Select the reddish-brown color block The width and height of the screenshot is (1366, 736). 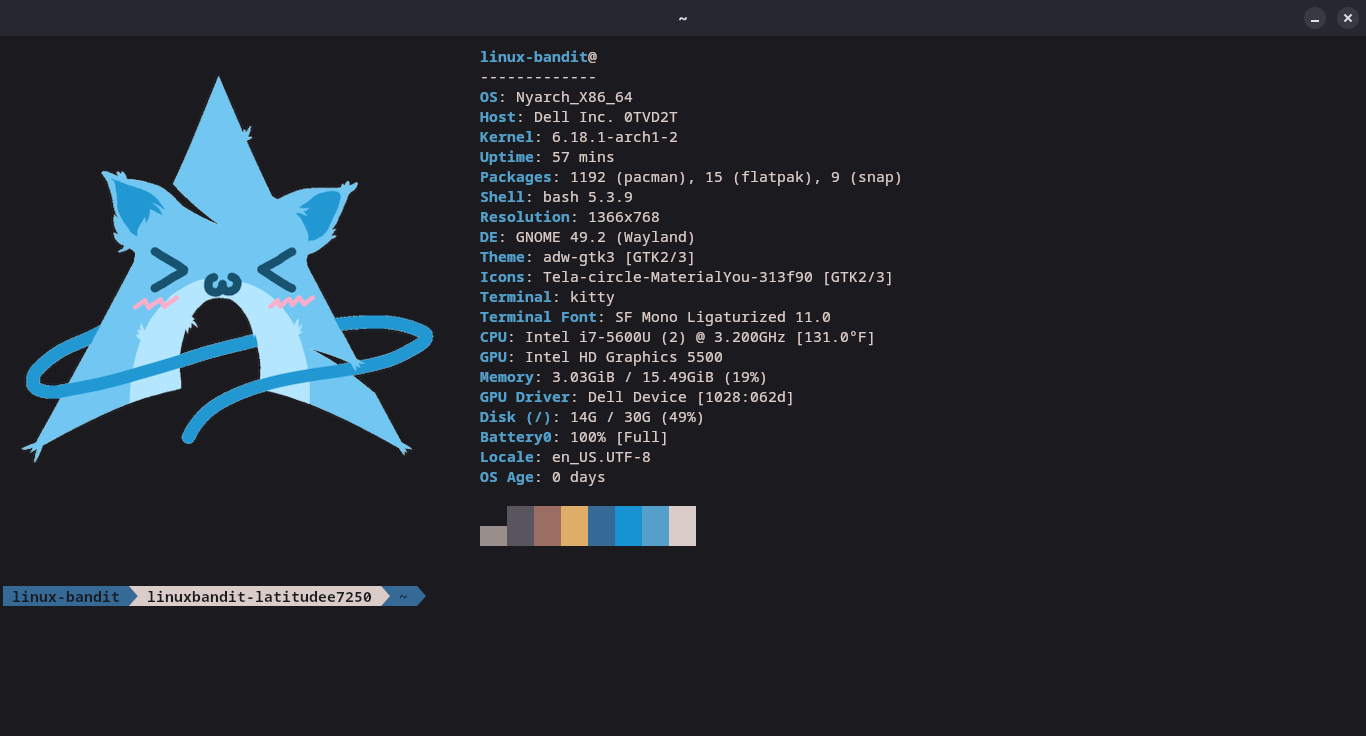[547, 526]
